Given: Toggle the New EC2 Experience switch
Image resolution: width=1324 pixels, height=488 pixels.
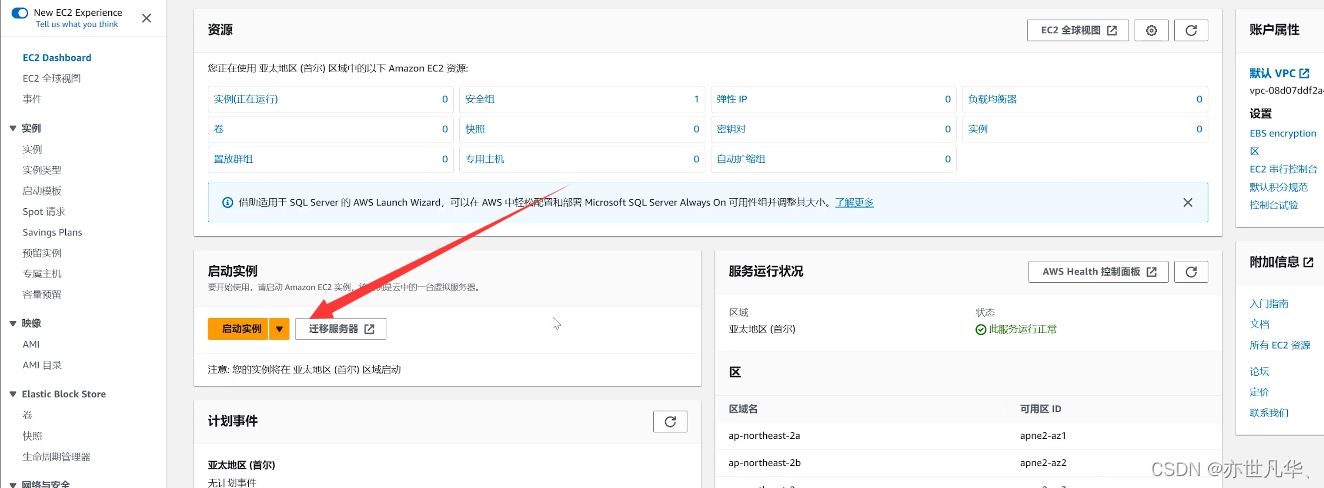Looking at the screenshot, I should tap(20, 13).
